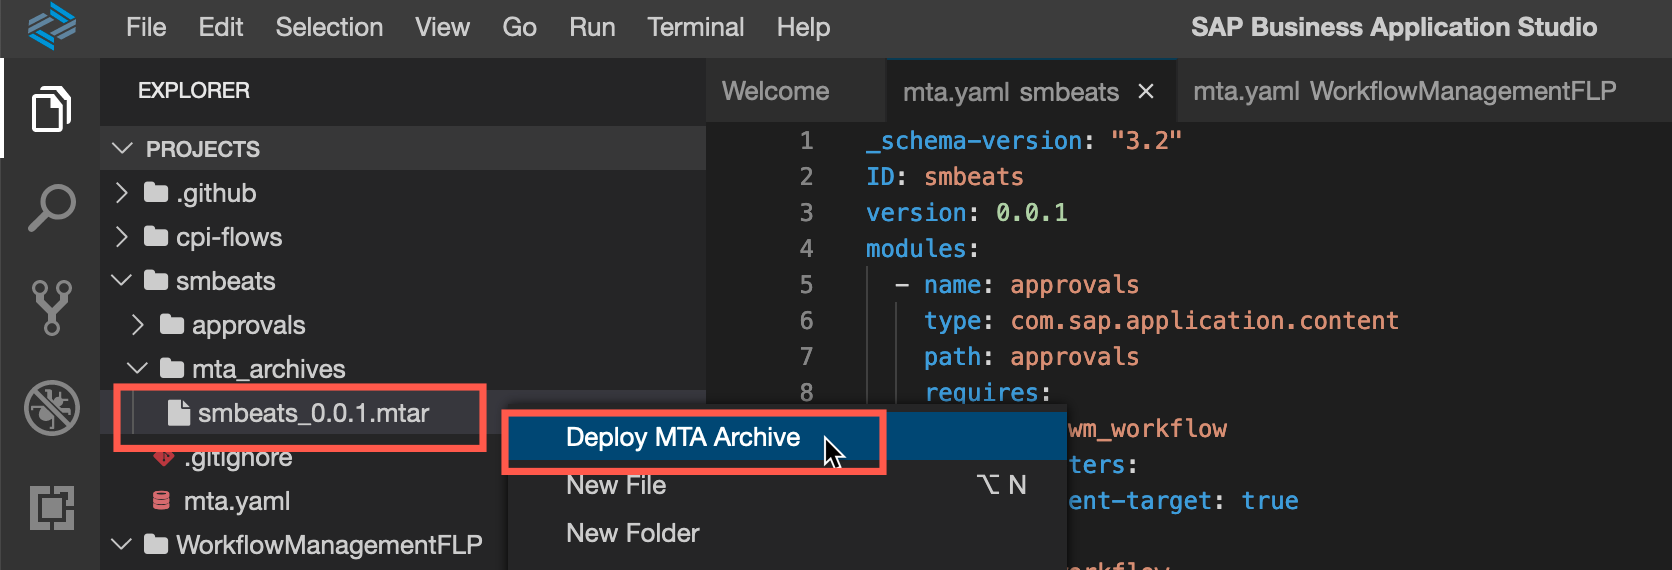
Task: Click the .github folder icon
Action: tap(155, 192)
